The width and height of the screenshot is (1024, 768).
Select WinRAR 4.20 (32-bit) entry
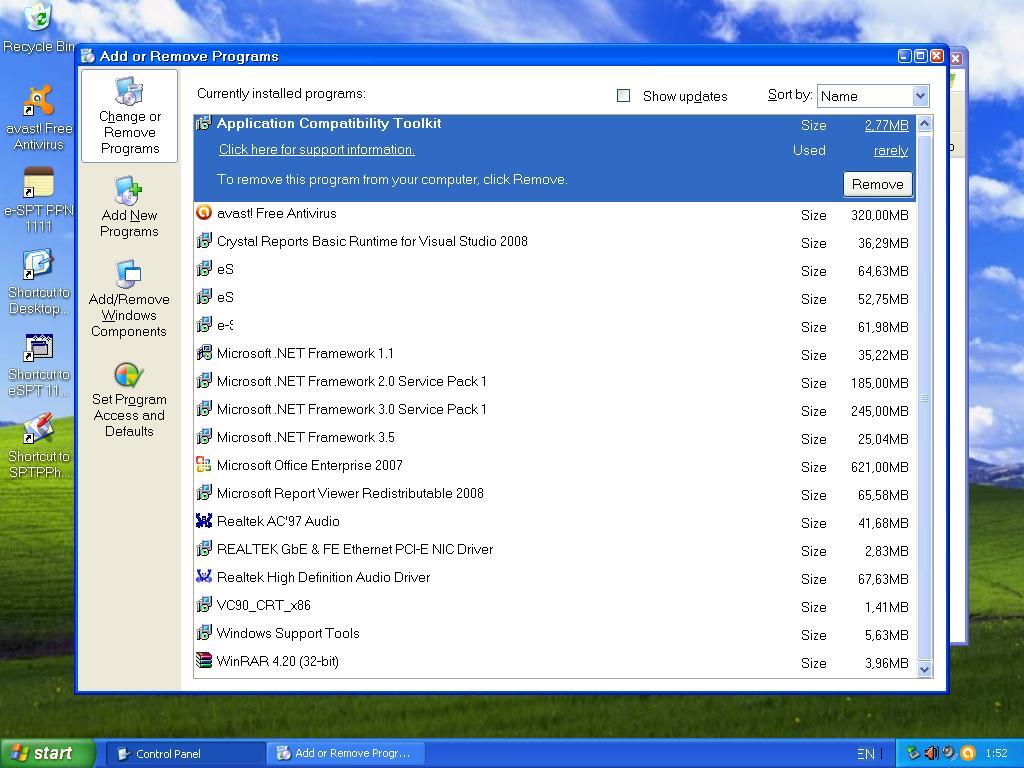(278, 662)
